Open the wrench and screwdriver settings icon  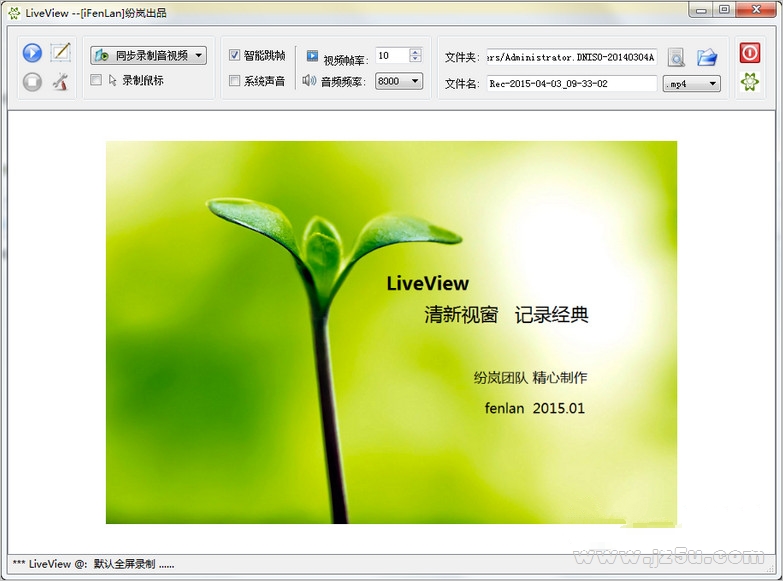pos(61,81)
